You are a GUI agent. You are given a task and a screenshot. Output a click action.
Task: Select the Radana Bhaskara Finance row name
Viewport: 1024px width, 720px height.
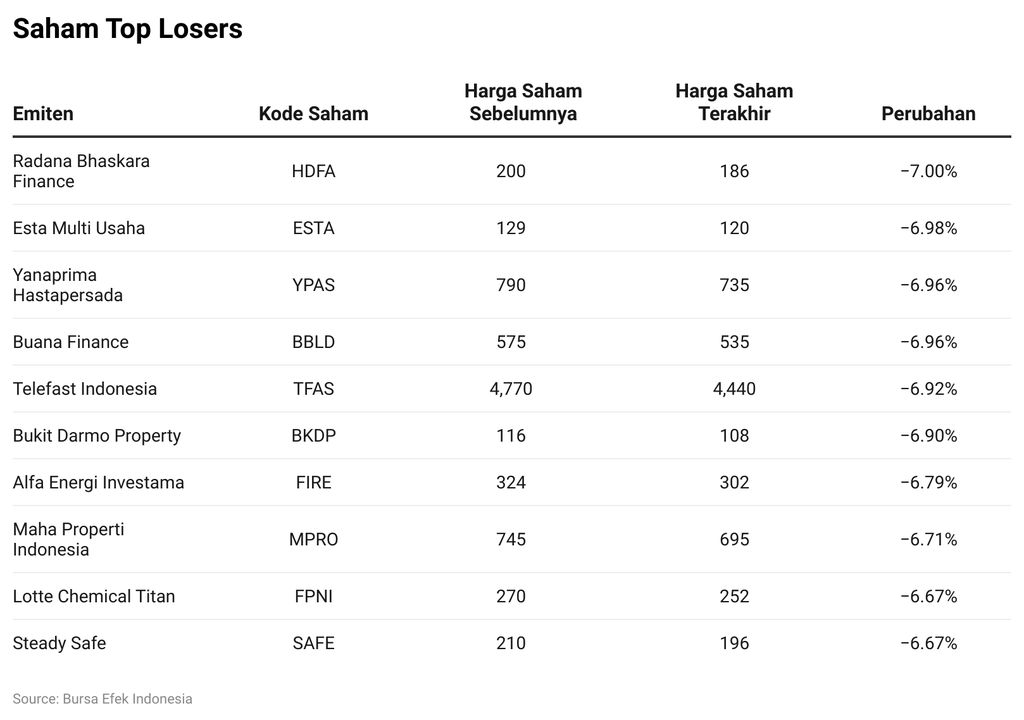[81, 171]
